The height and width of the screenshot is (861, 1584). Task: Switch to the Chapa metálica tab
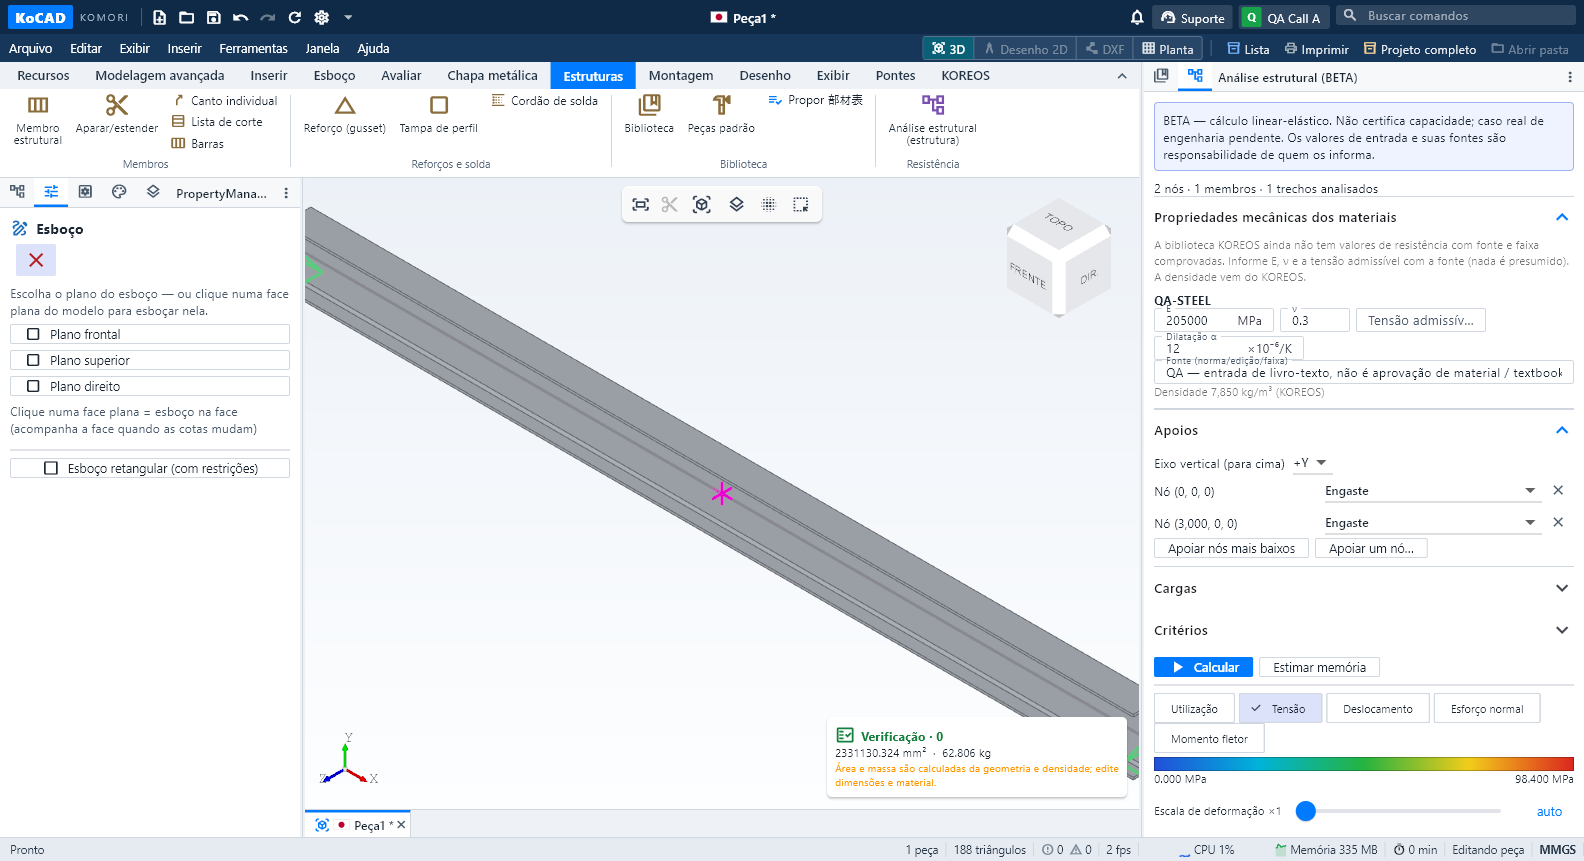492,75
